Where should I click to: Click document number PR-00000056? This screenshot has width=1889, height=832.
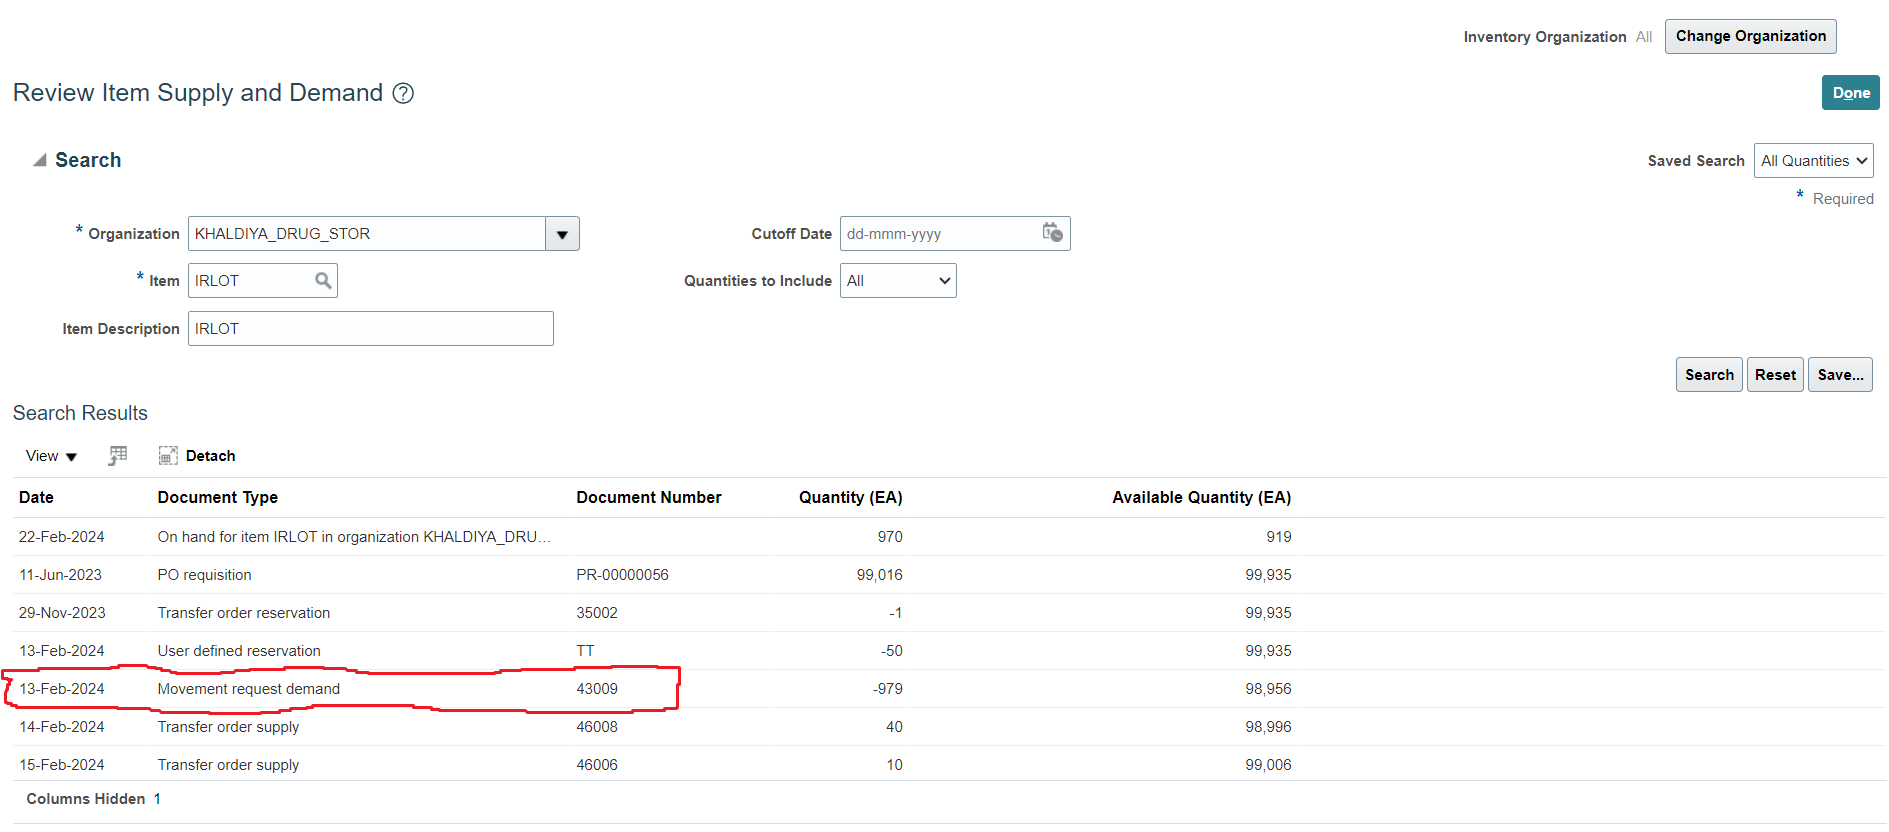[x=622, y=575]
